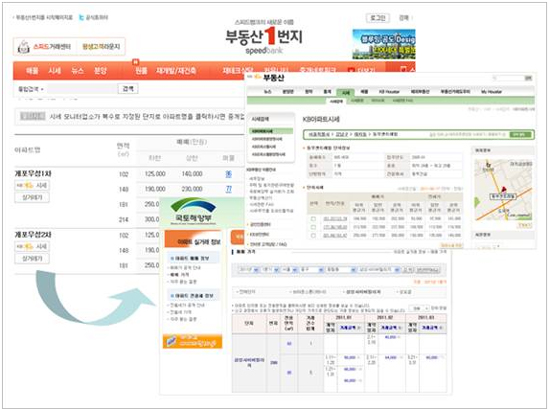The image size is (550, 409).
Task: Click 실거래가 button under 개포우성1차
Action: tap(32, 197)
